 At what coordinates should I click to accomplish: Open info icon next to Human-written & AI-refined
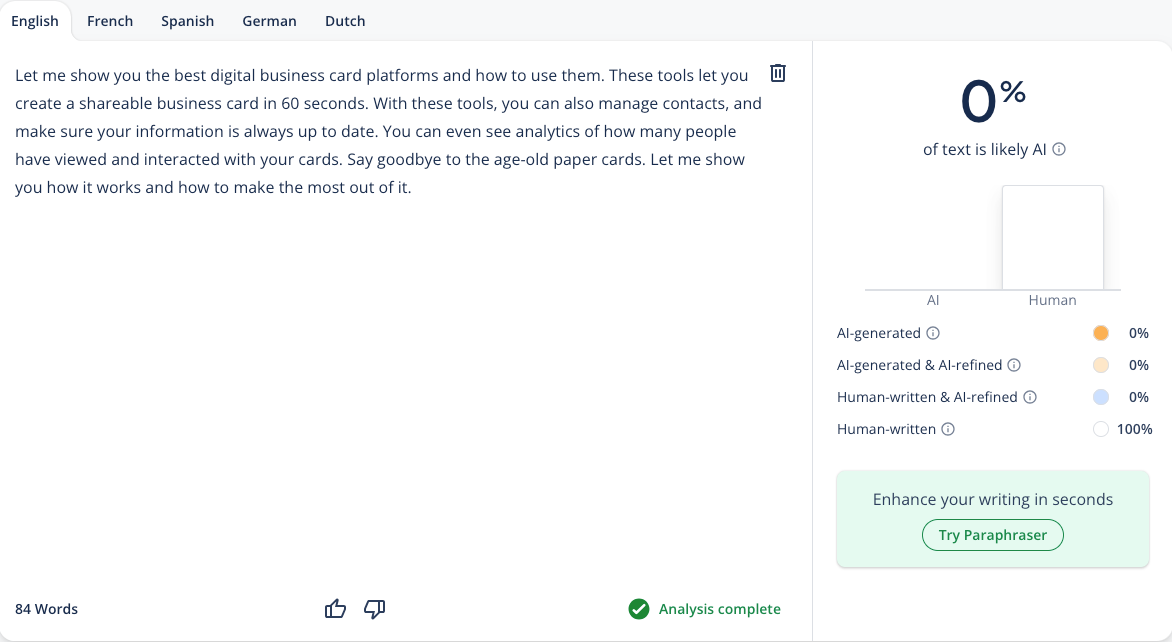click(1030, 398)
